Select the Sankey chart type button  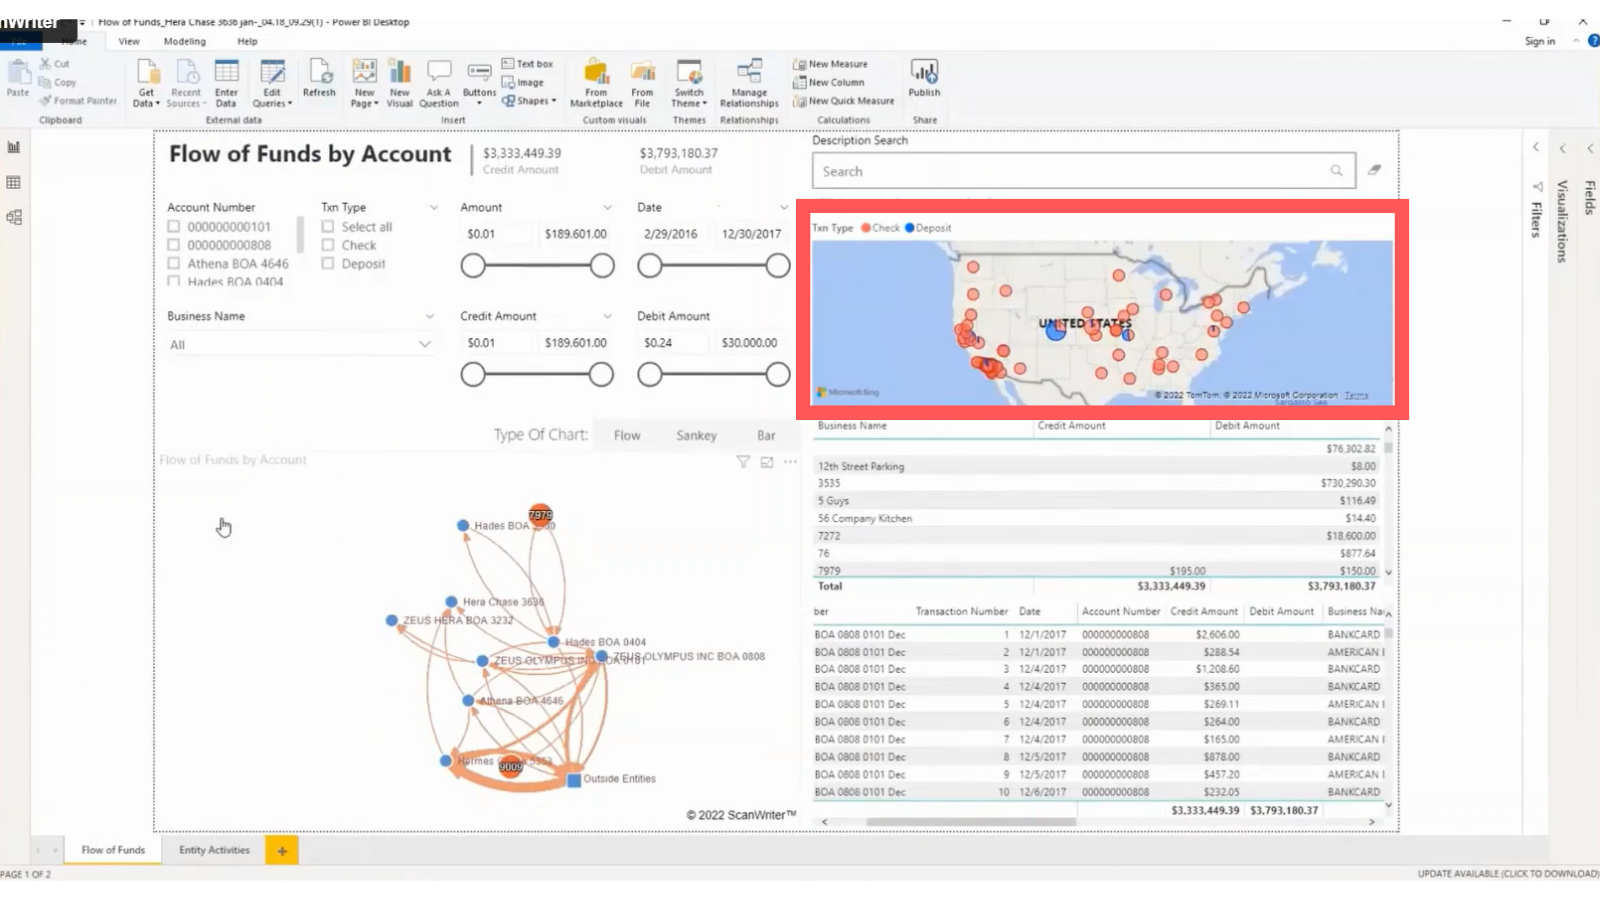tap(696, 435)
